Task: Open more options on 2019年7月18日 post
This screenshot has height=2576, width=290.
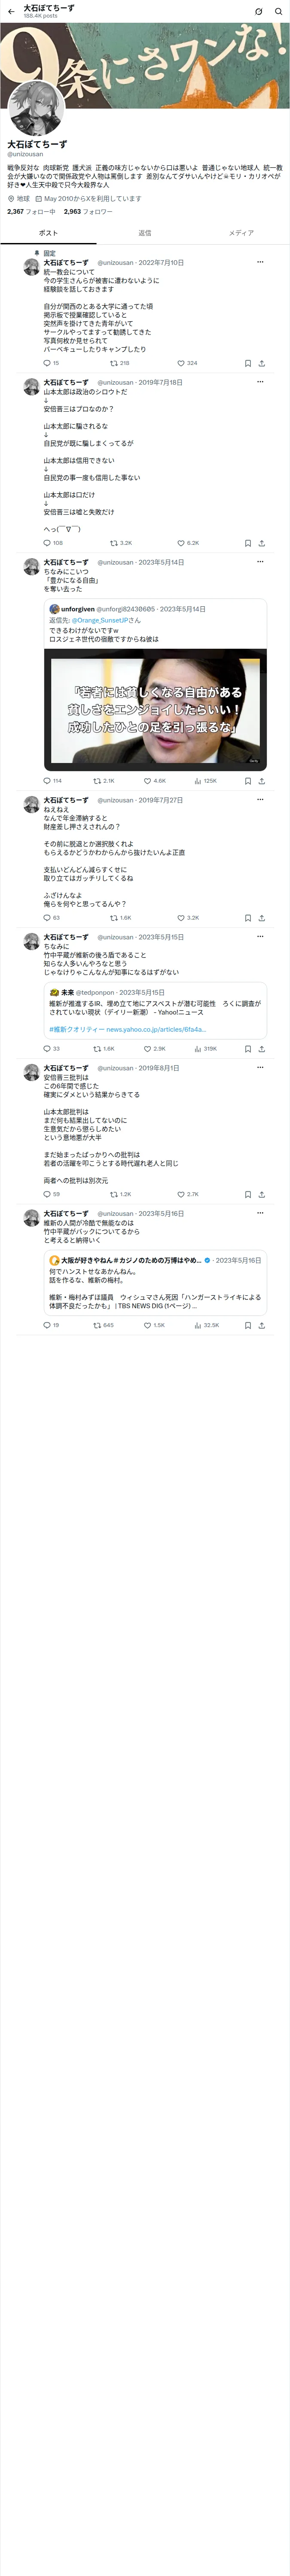Action: pos(260,382)
